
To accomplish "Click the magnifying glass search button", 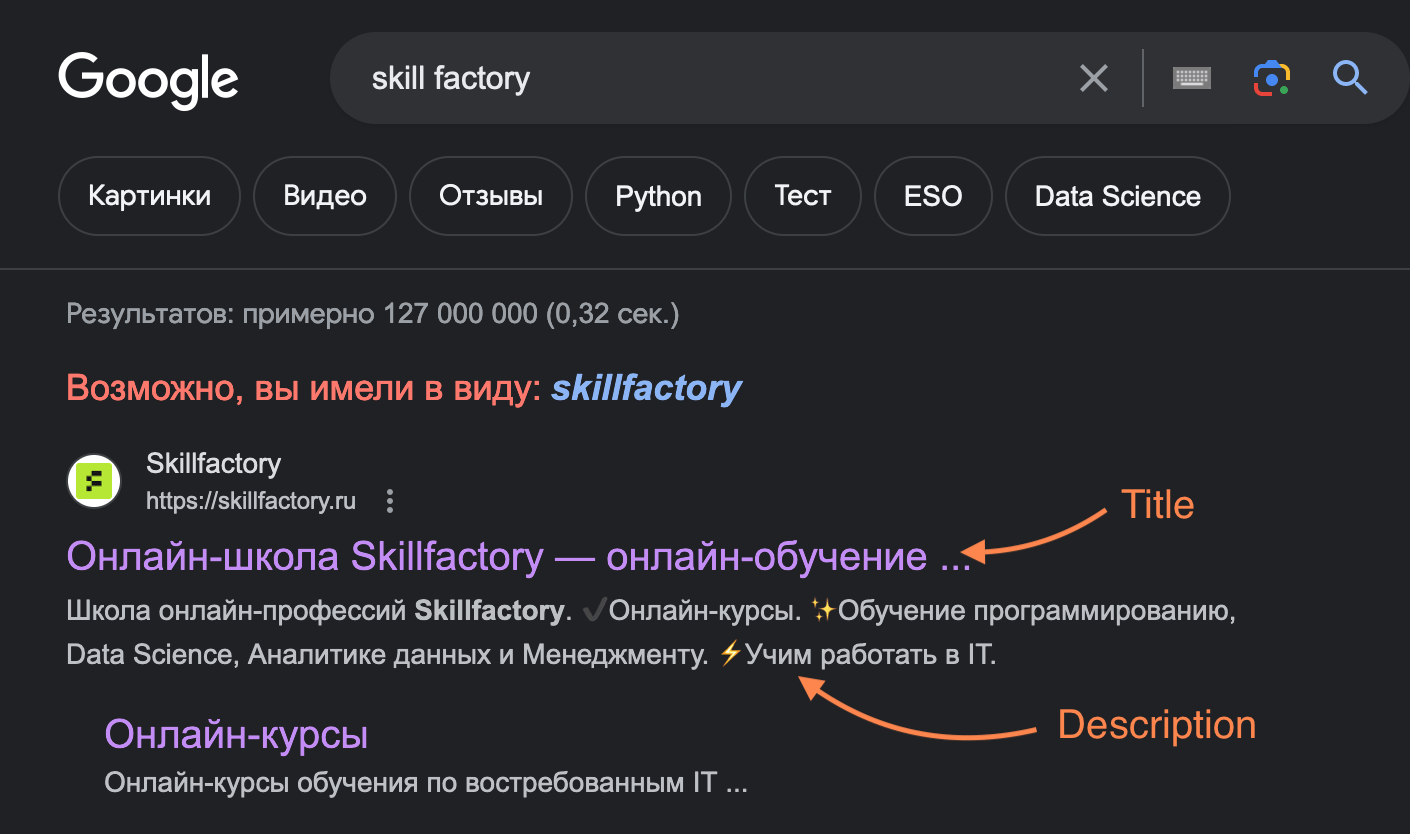I will tap(1350, 77).
